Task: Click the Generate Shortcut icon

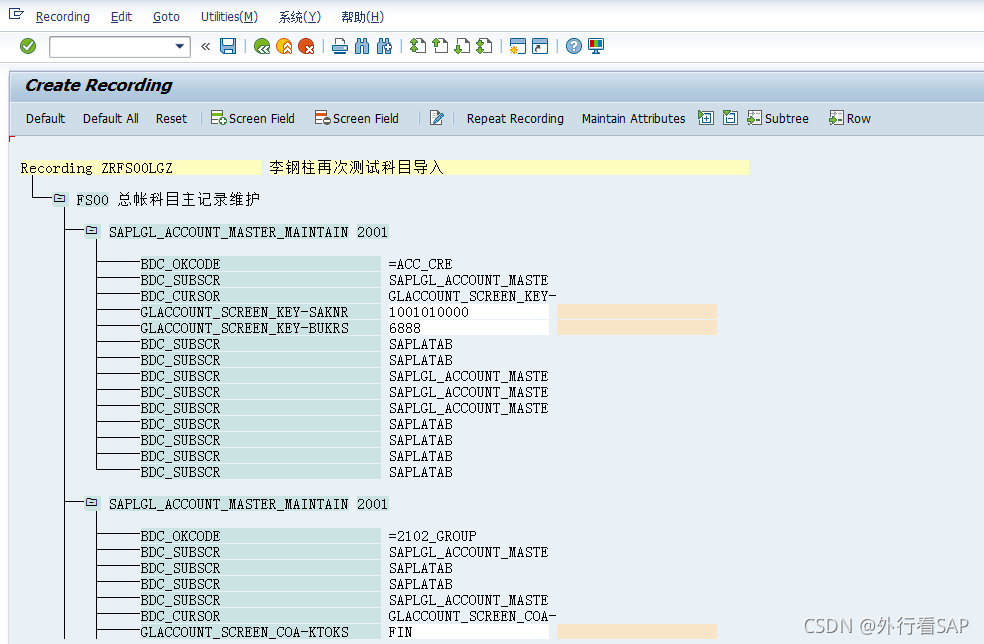Action: [540, 46]
